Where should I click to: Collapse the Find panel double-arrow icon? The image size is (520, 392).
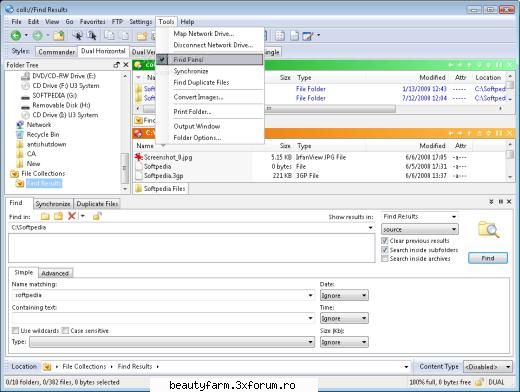click(491, 202)
